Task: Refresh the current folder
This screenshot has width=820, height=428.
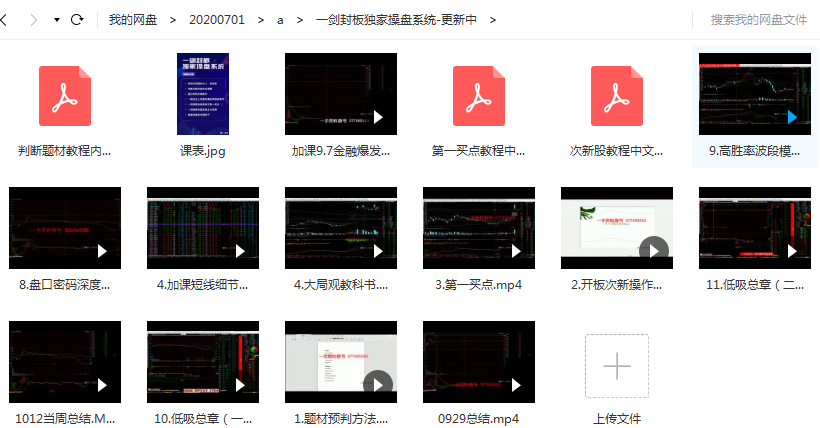Action: 77,20
